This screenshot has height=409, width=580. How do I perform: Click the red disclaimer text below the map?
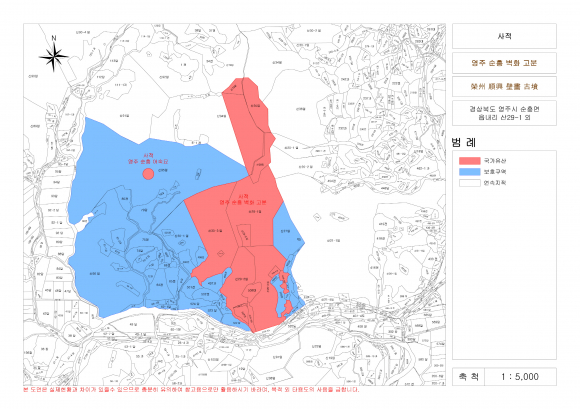(191, 389)
